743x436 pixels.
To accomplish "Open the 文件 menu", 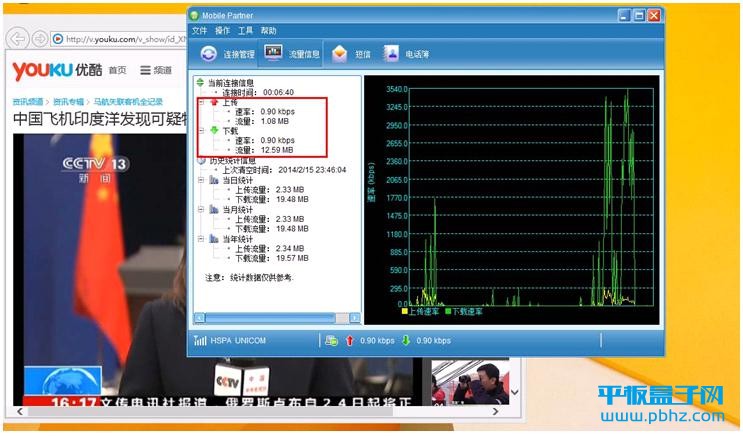I will [199, 30].
